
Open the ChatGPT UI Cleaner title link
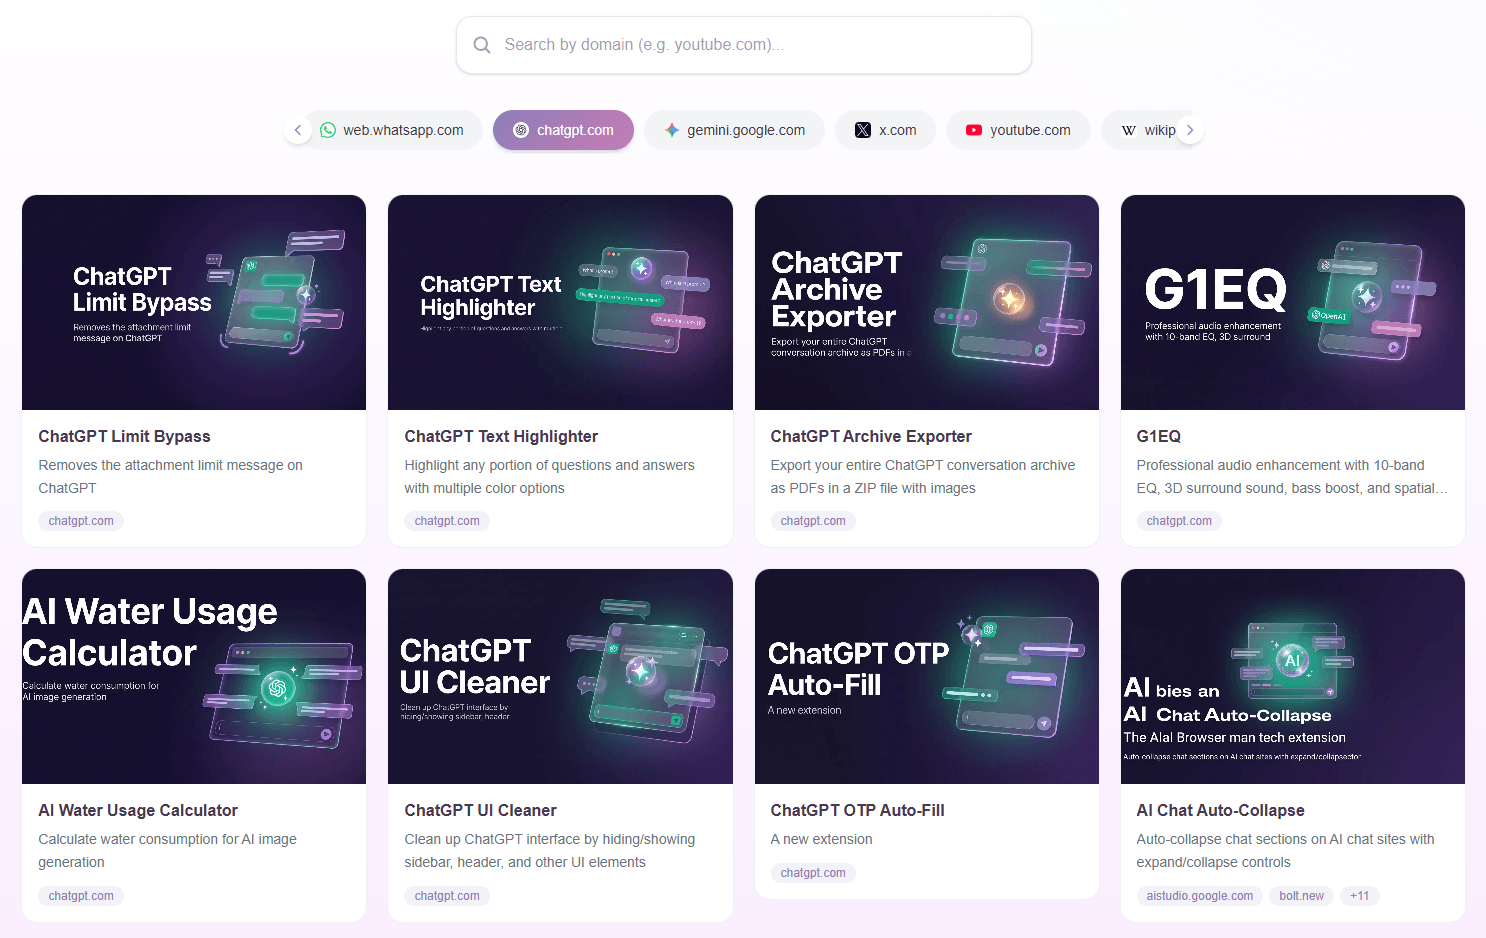(480, 810)
